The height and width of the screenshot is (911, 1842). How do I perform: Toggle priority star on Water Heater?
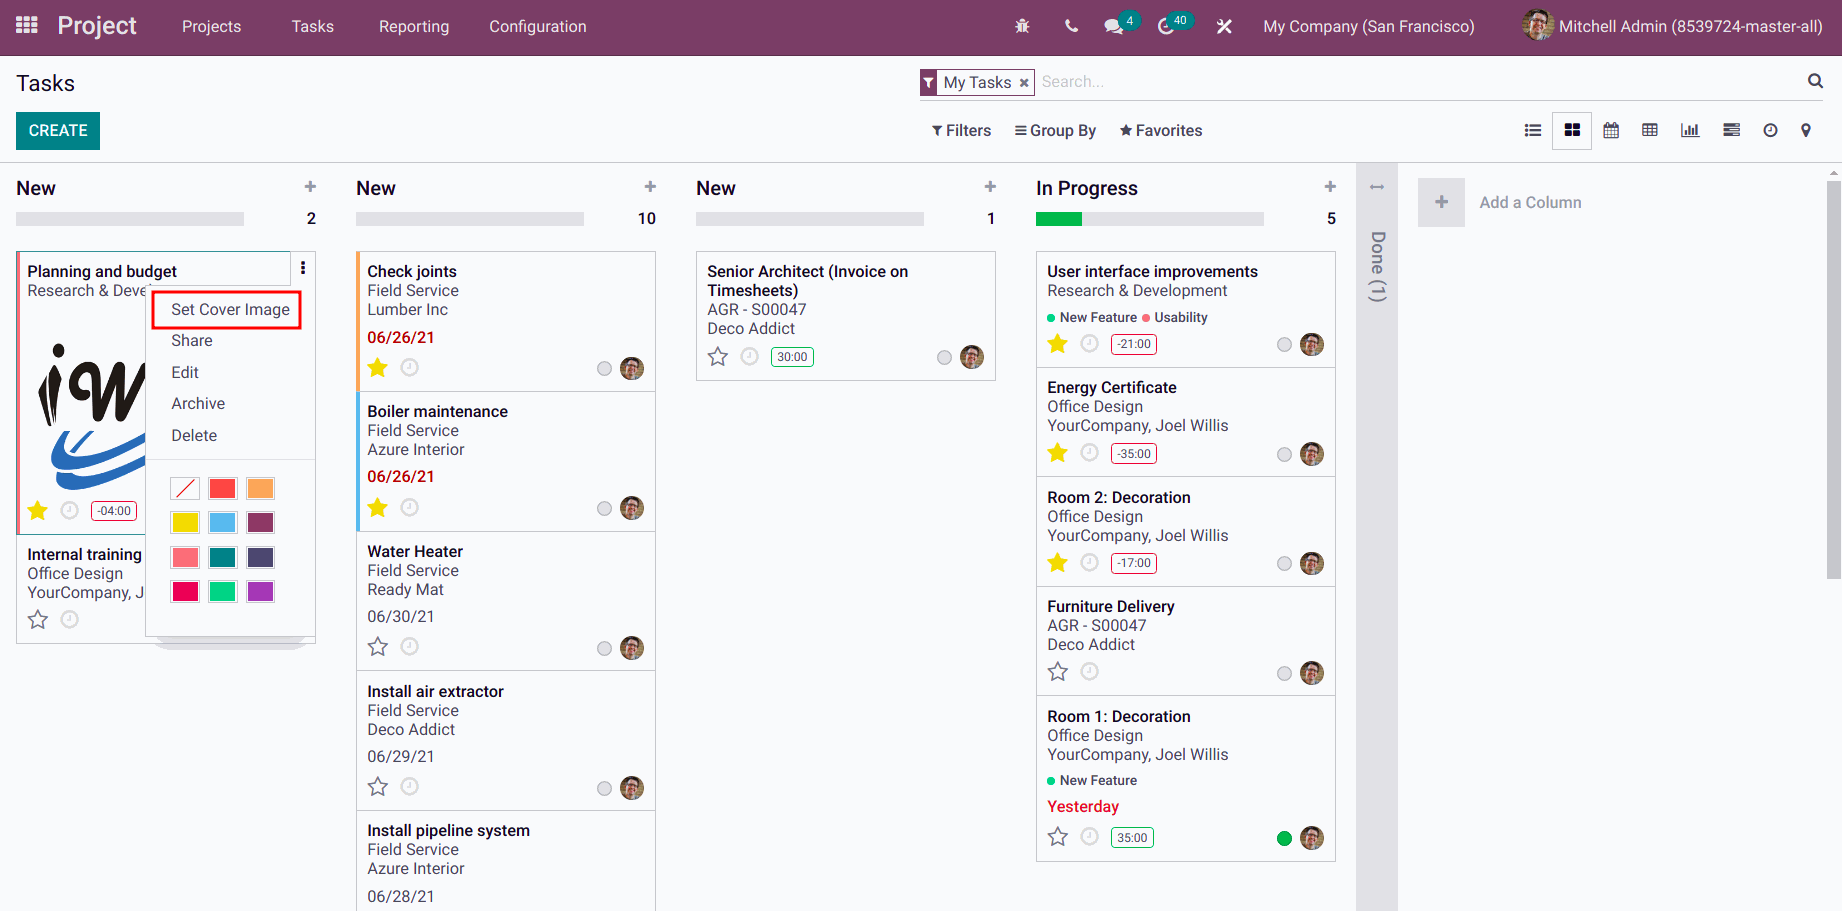[x=378, y=647]
